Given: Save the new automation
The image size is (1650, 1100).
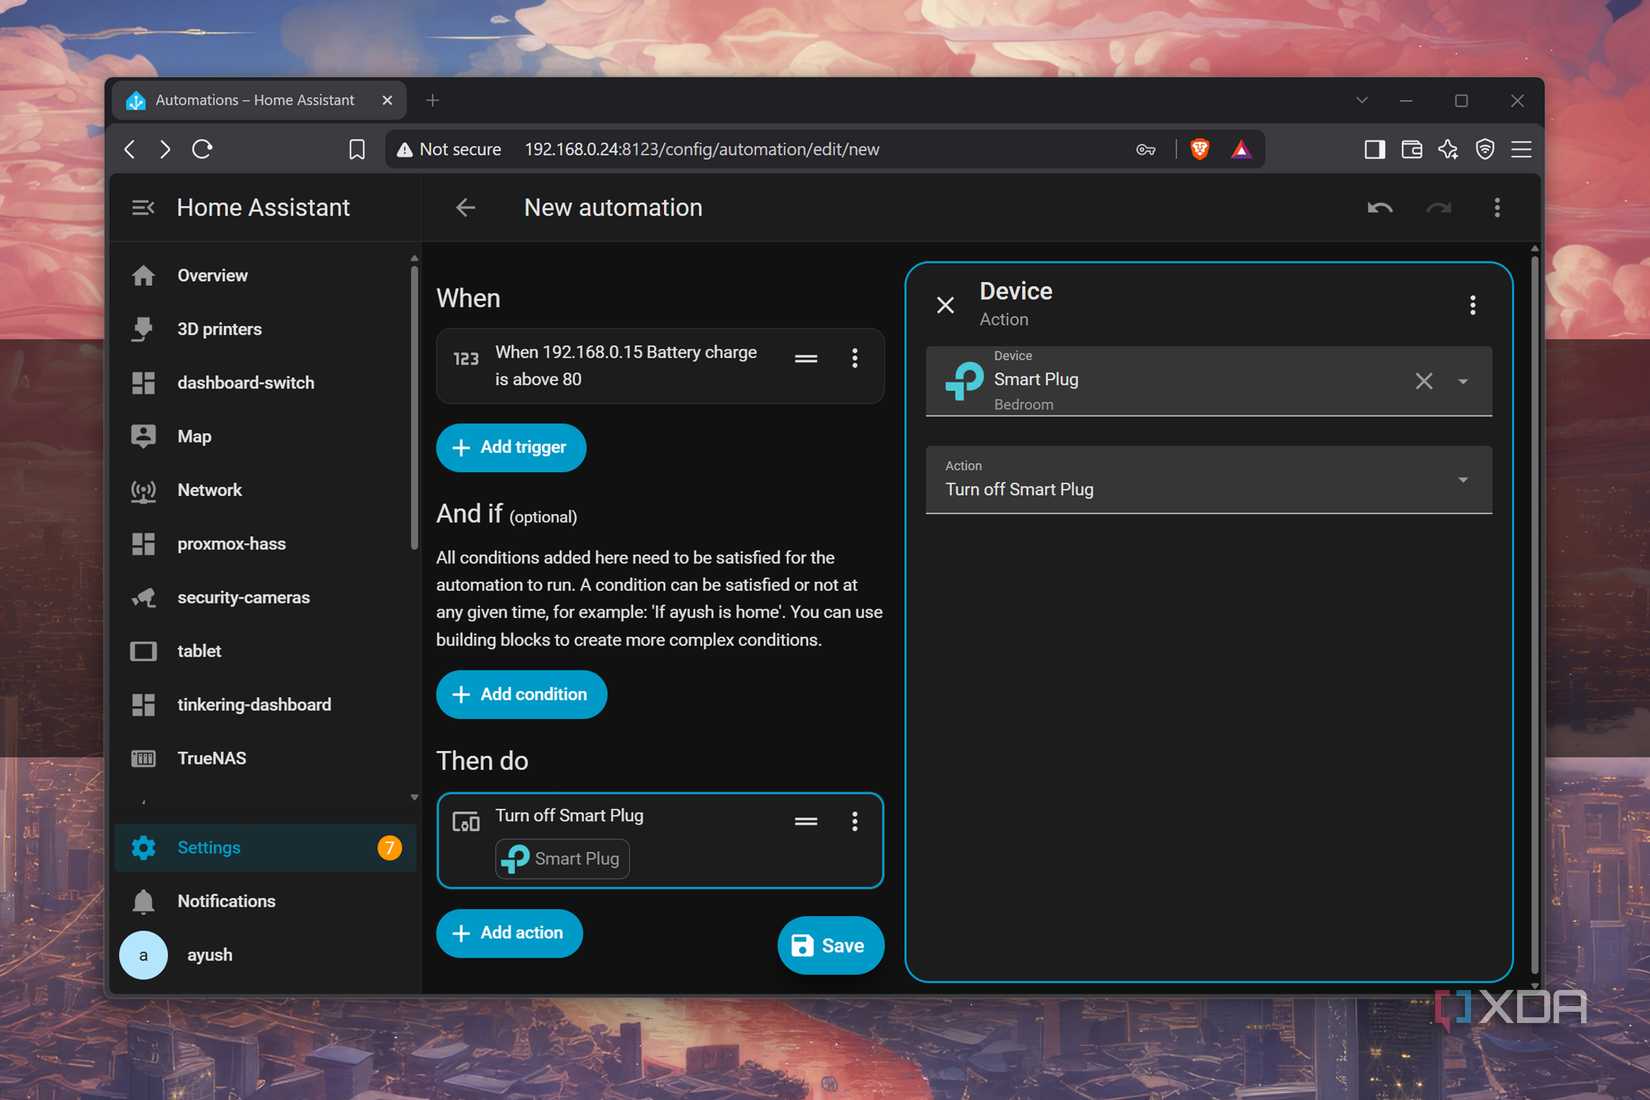Looking at the screenshot, I should (830, 945).
